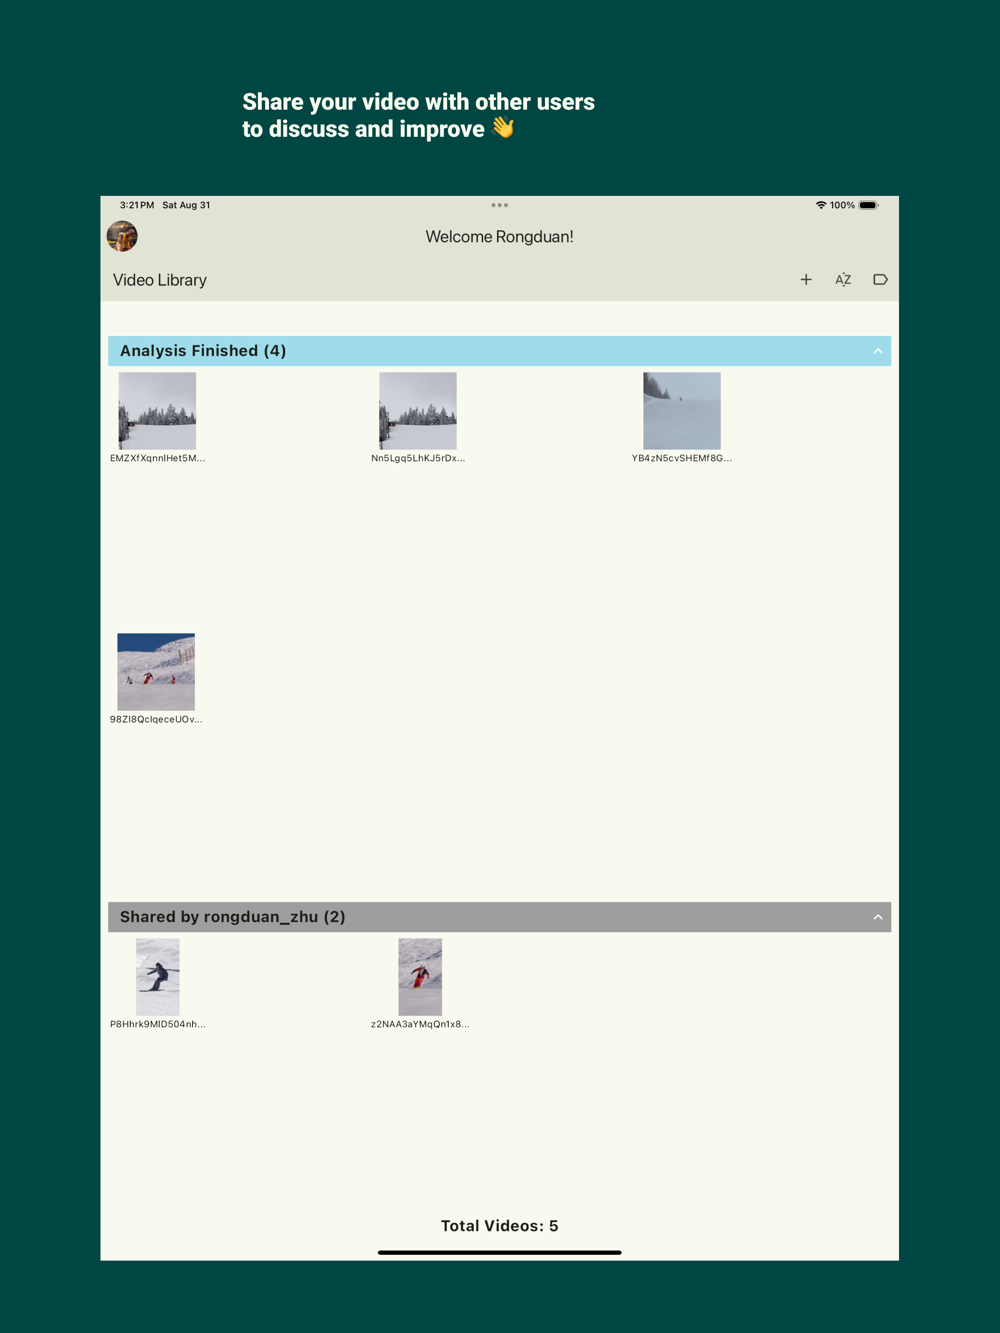Tap the 3:21 PM clock

pyautogui.click(x=137, y=205)
